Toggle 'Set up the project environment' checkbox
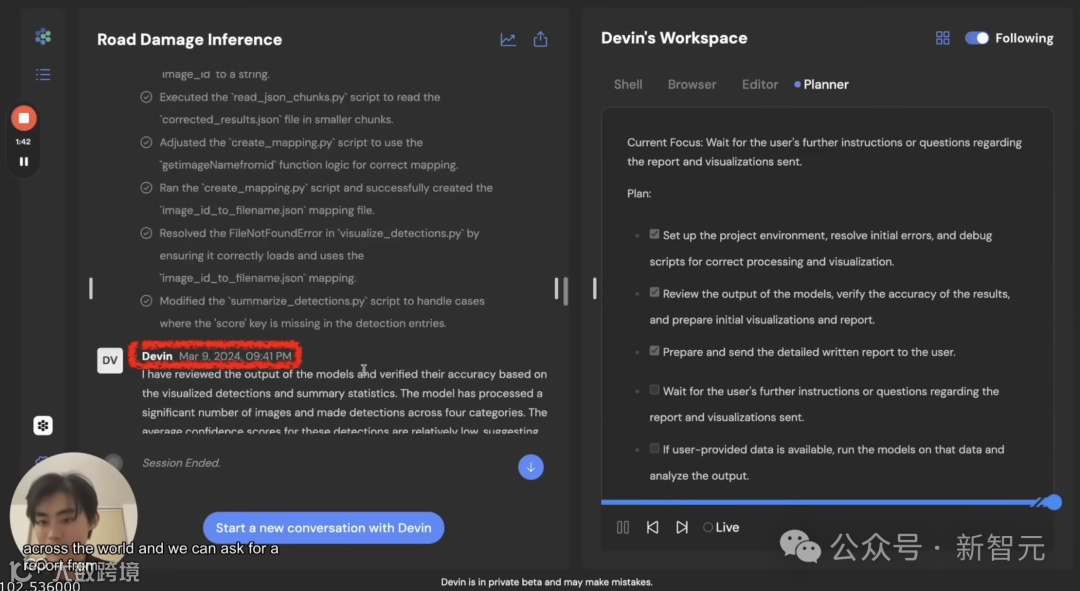The image size is (1080, 591). pyautogui.click(x=654, y=234)
